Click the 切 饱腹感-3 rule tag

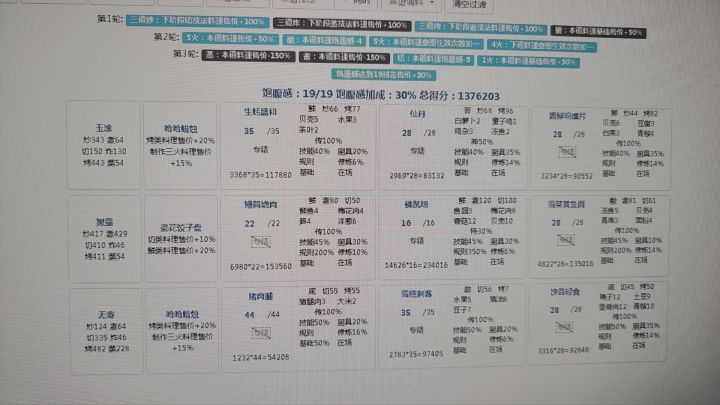point(433,60)
